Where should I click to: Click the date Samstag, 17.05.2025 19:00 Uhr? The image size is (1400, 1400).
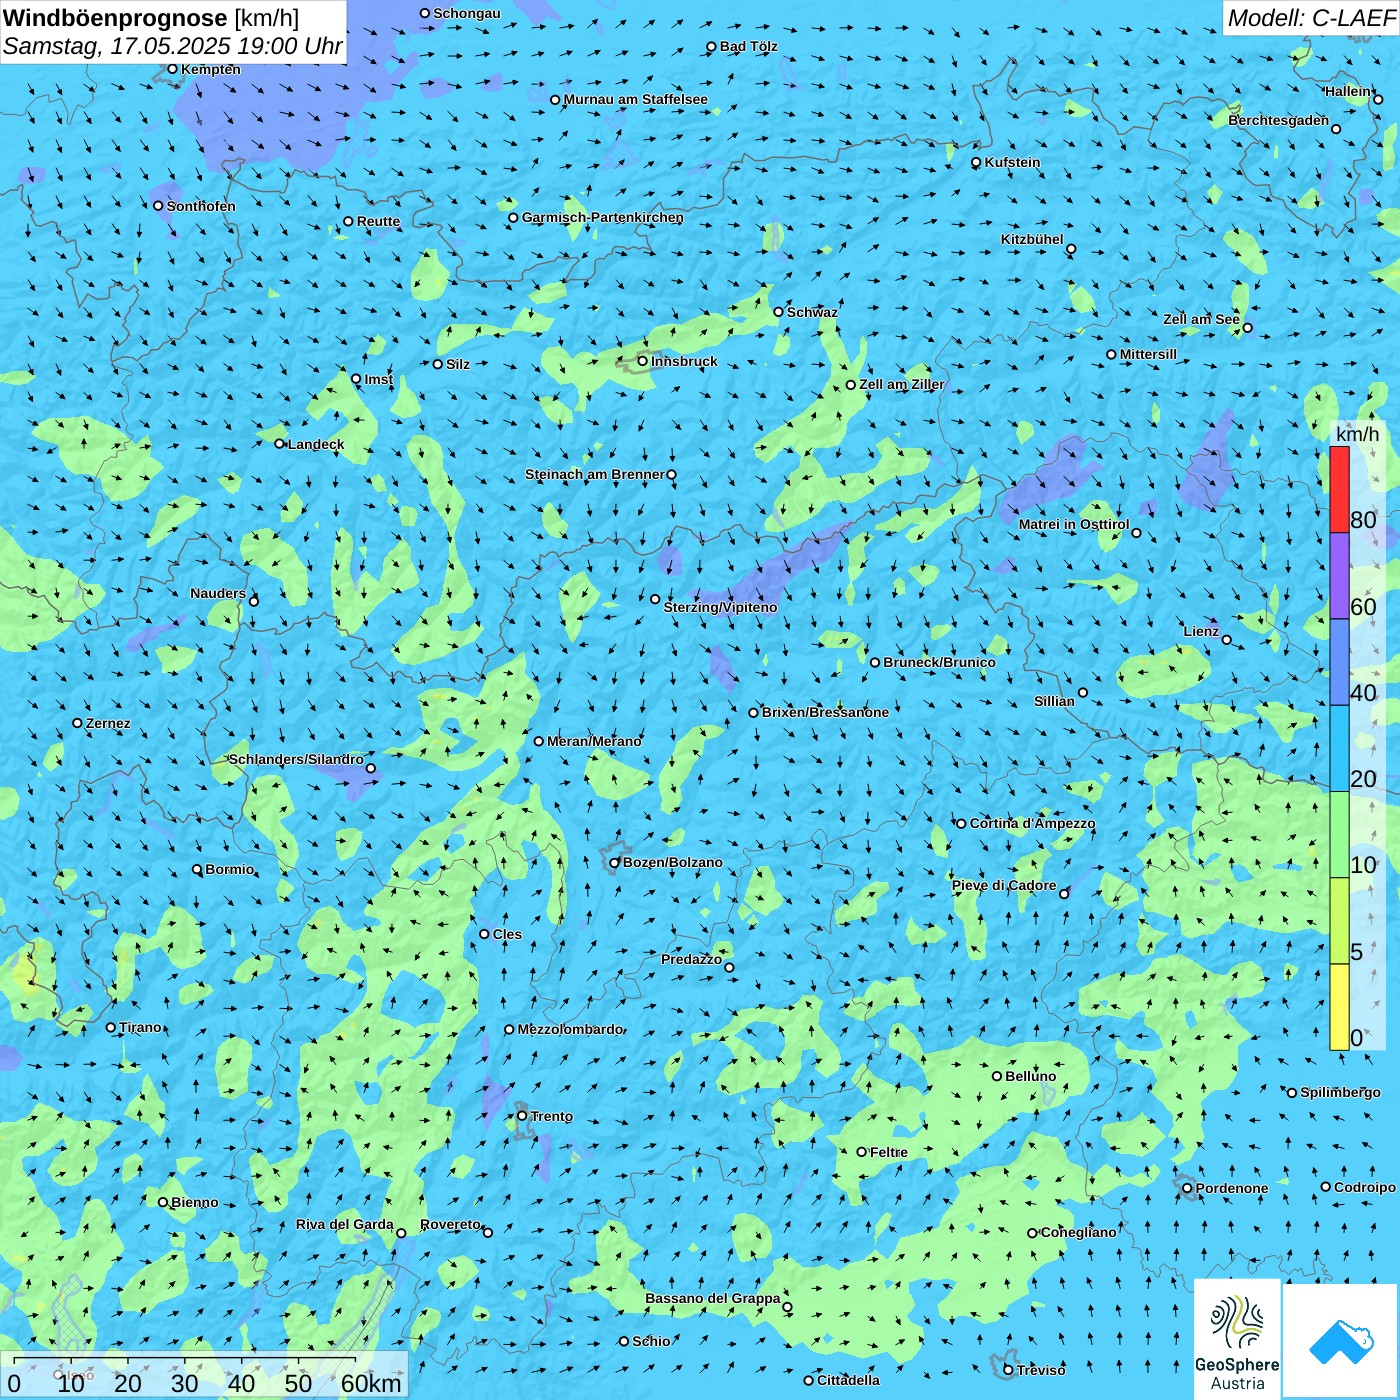tap(173, 46)
